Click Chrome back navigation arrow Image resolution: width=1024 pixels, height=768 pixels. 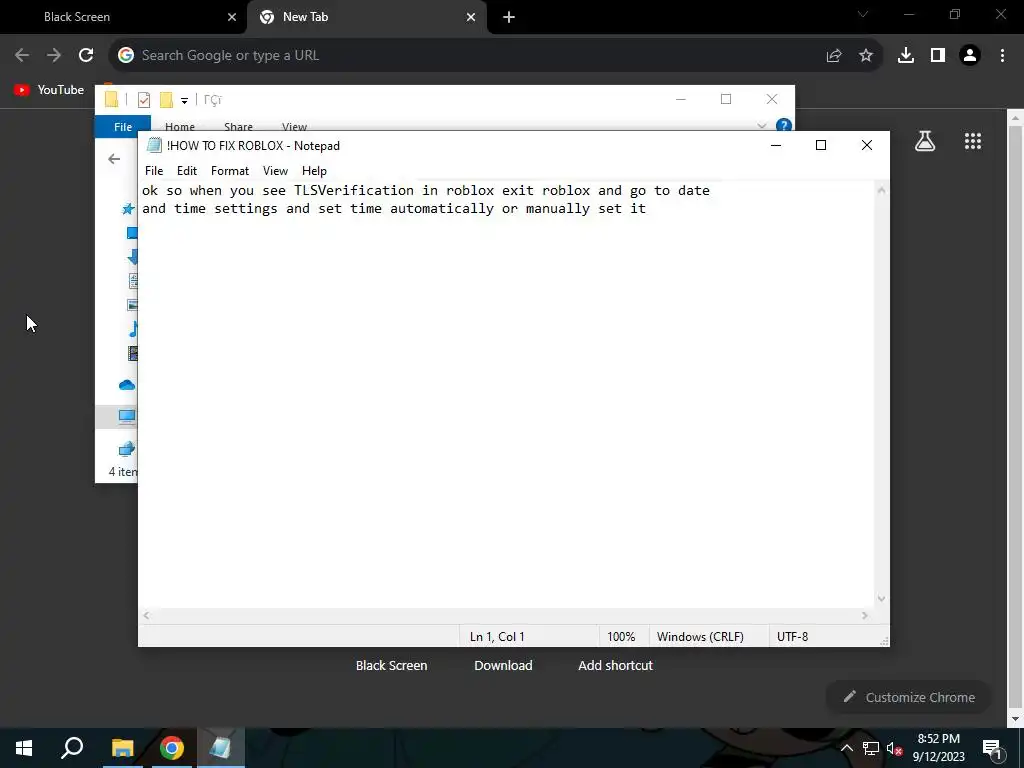click(22, 56)
